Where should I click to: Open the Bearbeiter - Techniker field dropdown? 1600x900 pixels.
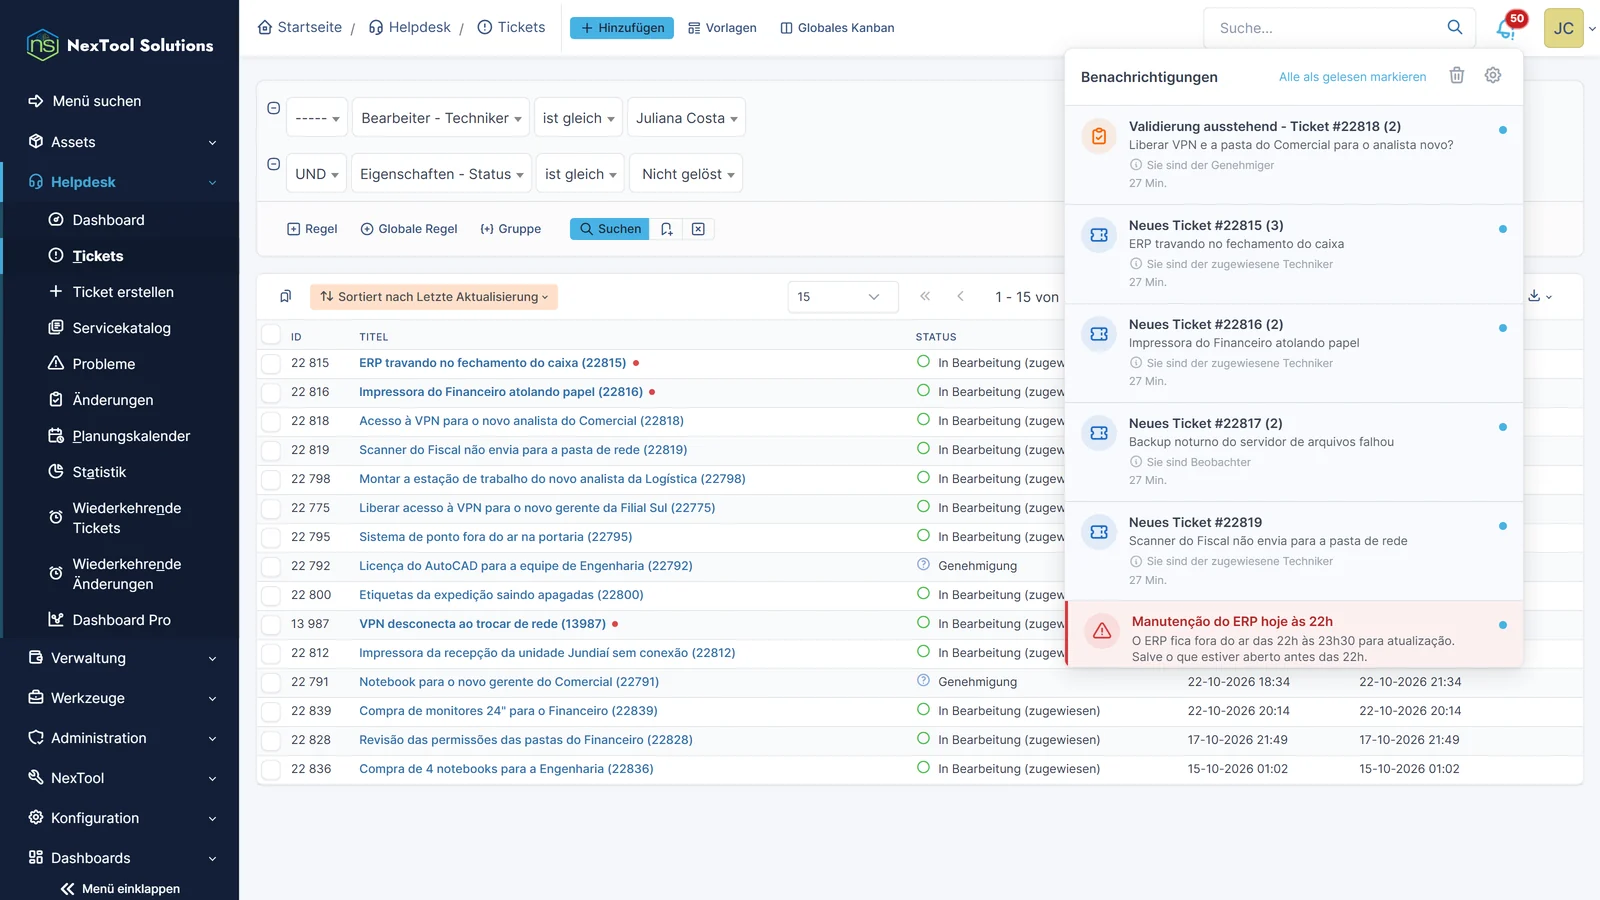(x=441, y=118)
